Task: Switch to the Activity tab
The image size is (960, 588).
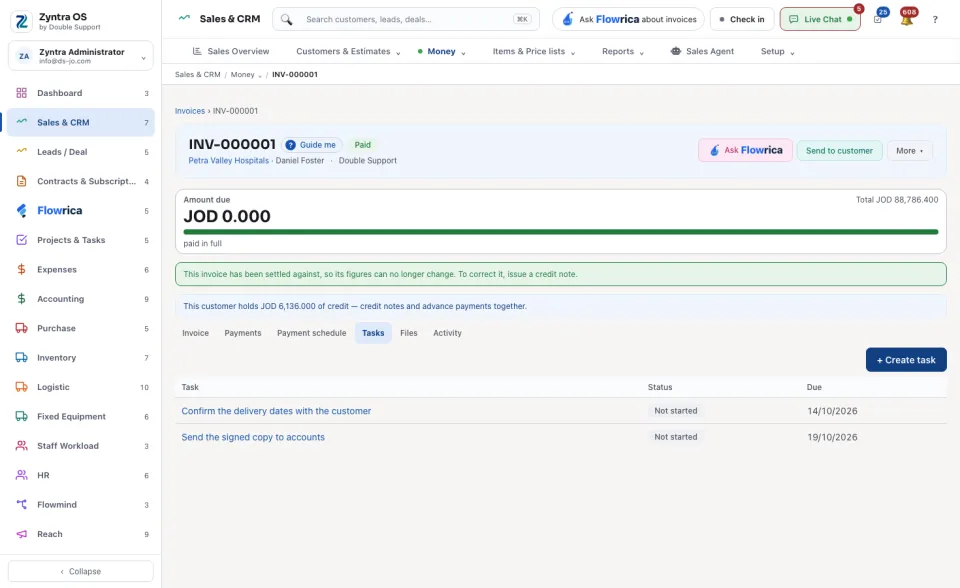Action: point(447,333)
